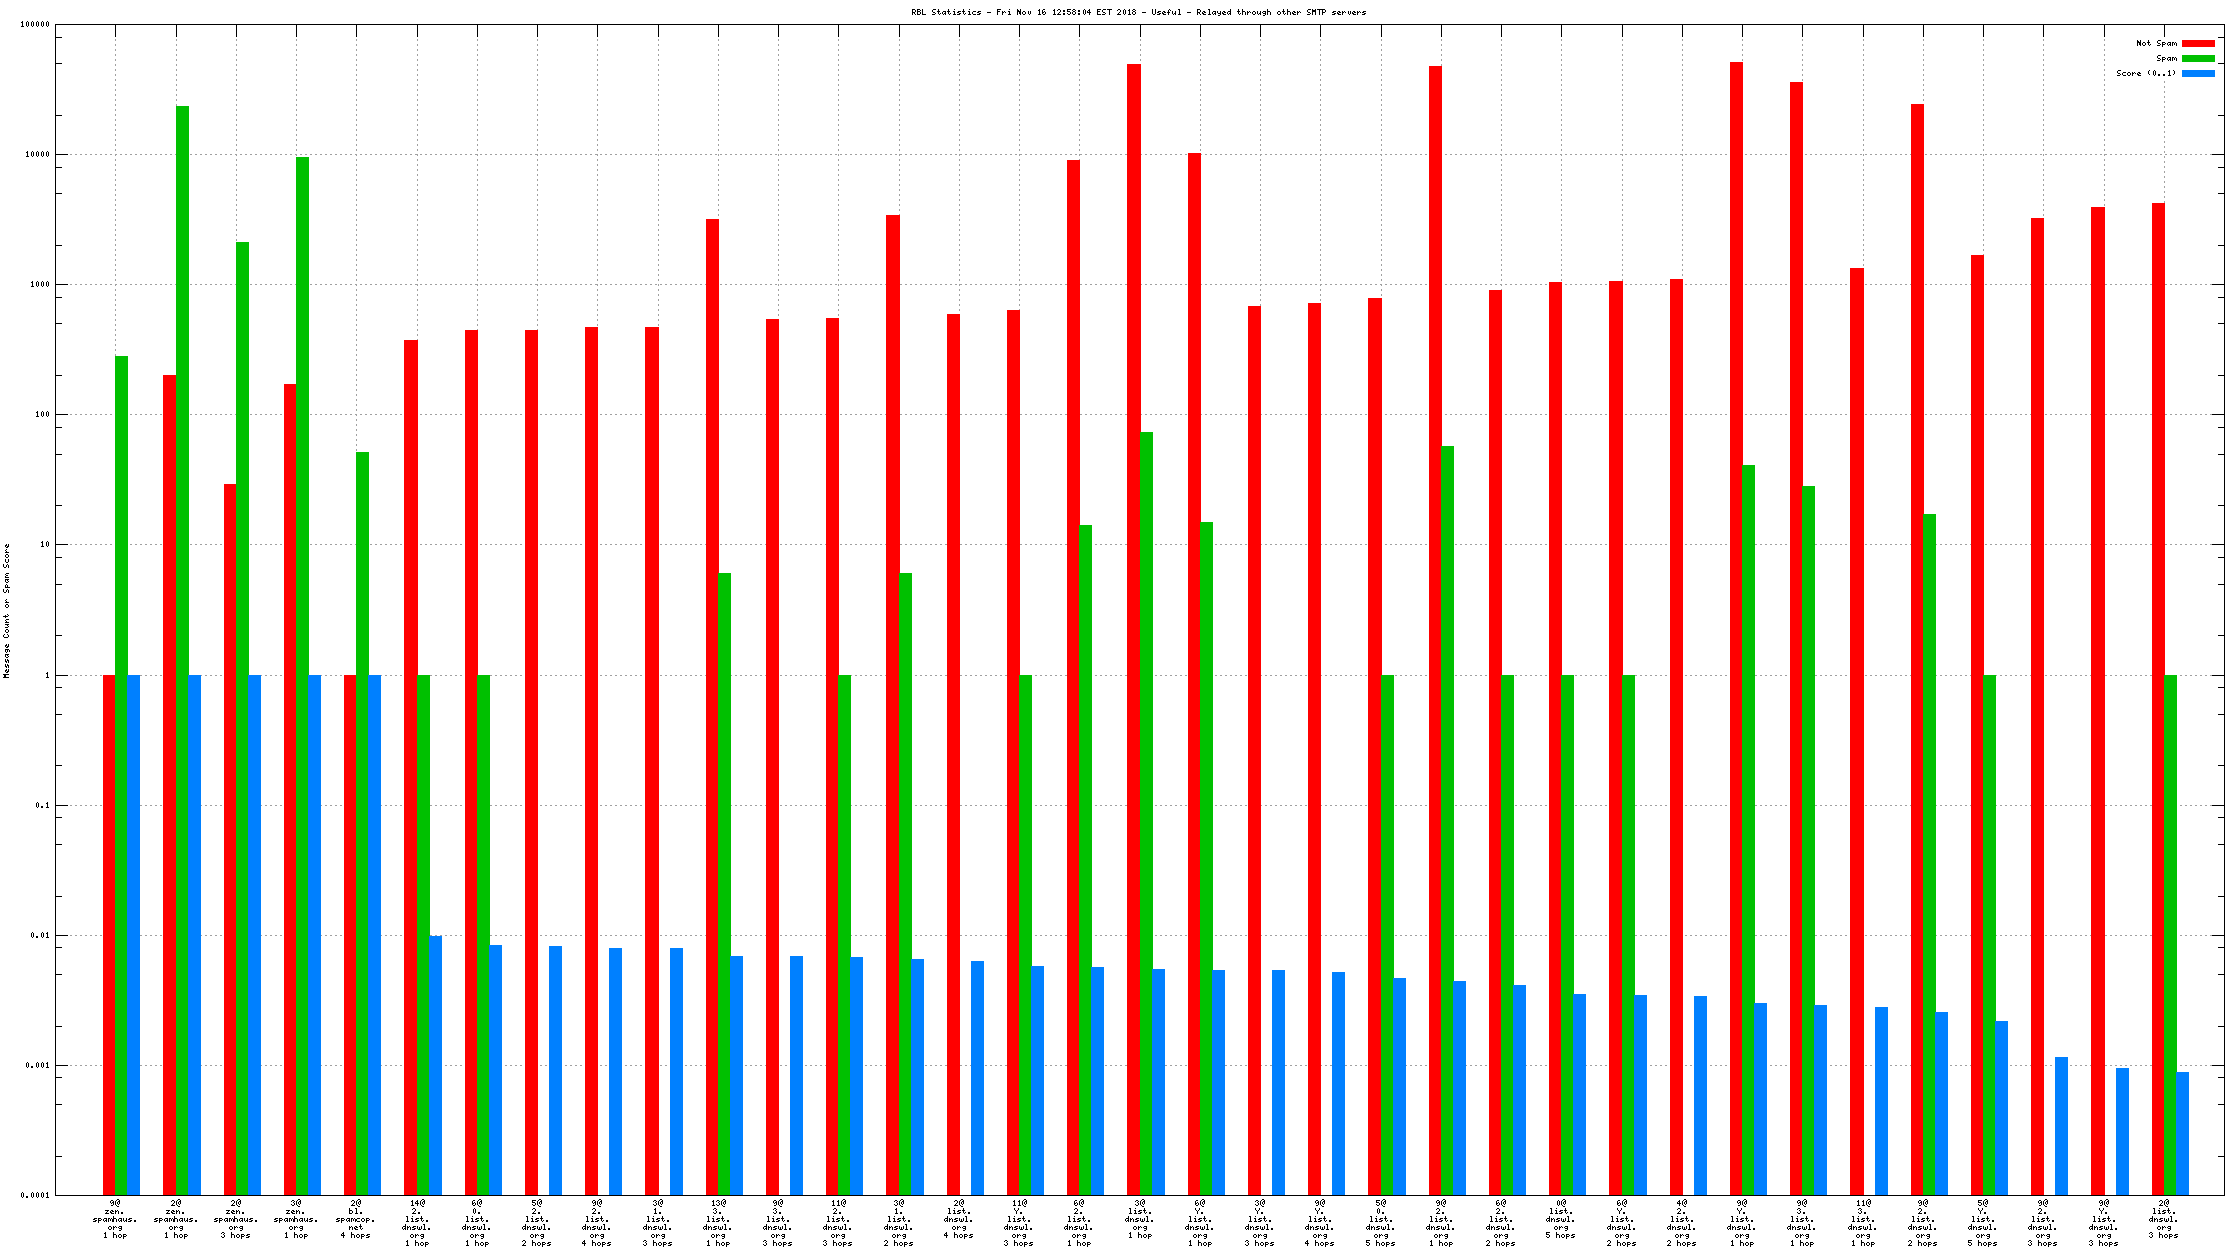Click the green Spam legend swatch
2240x1260 pixels.
(2198, 58)
